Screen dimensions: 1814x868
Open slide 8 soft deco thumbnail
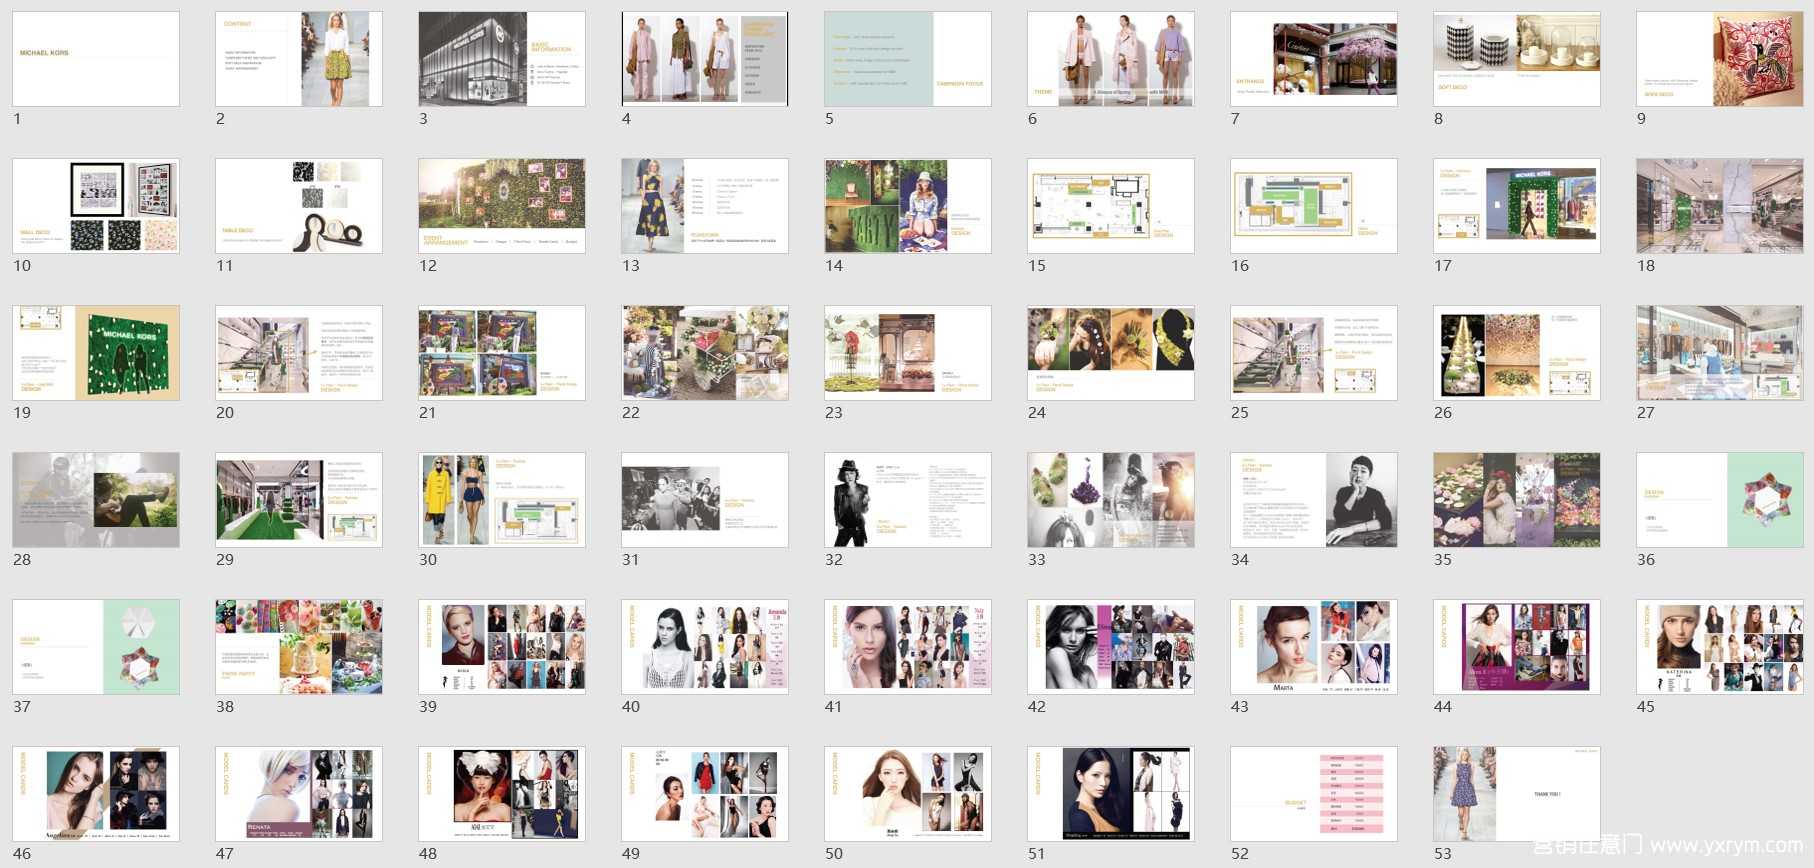point(1517,59)
